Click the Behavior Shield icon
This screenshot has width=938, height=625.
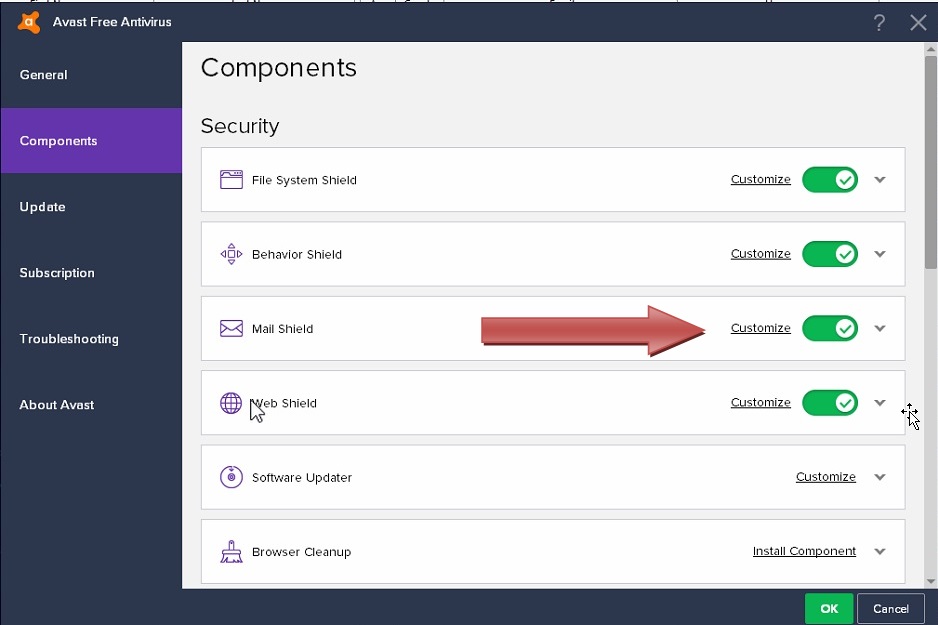[231, 254]
